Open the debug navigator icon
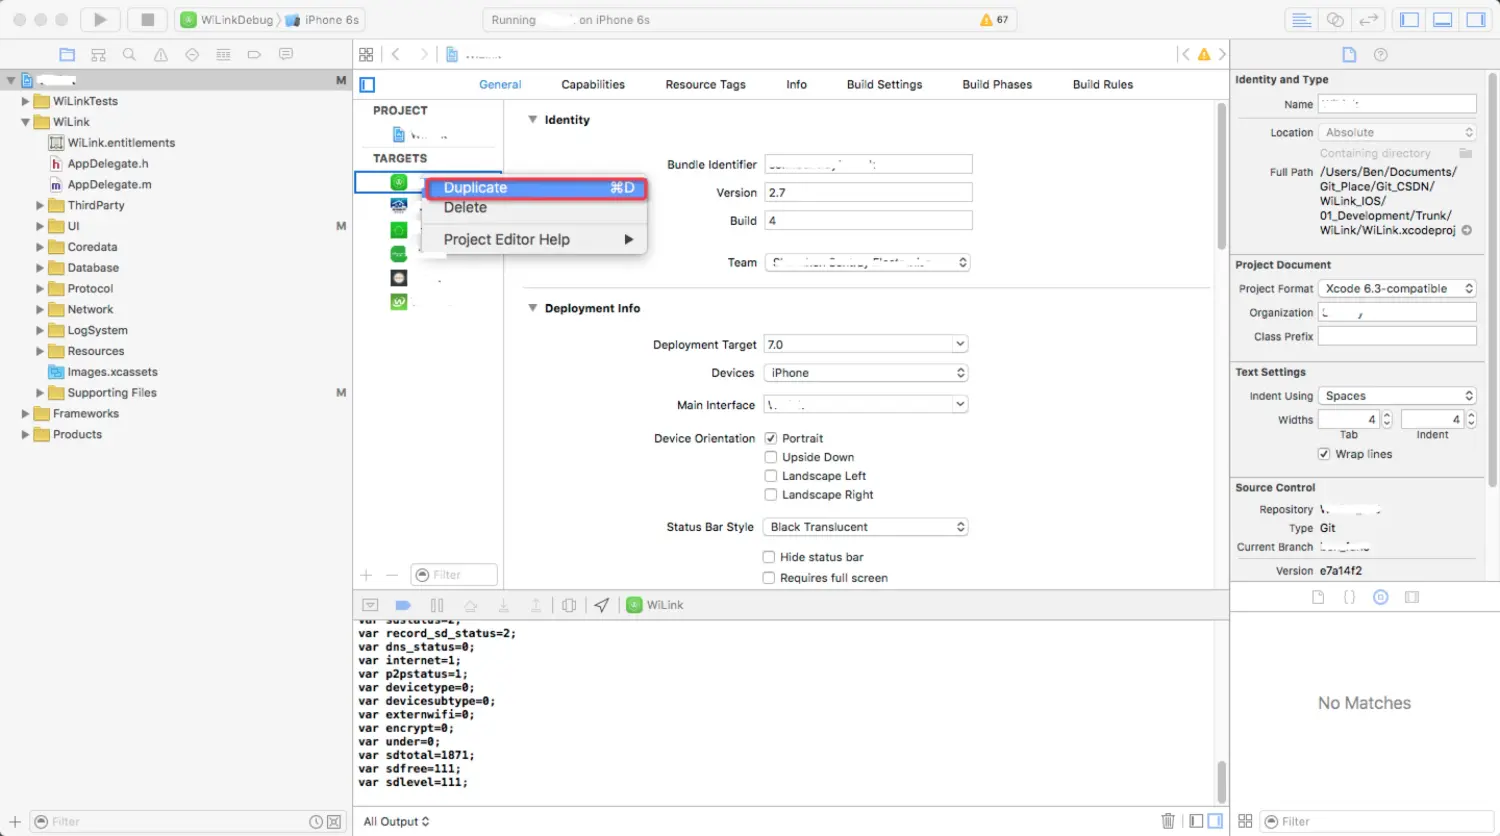This screenshot has height=836, width=1500. (x=223, y=55)
